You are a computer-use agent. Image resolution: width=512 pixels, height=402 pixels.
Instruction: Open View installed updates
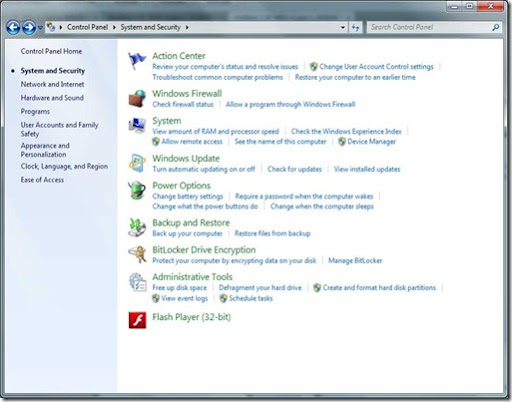367,169
